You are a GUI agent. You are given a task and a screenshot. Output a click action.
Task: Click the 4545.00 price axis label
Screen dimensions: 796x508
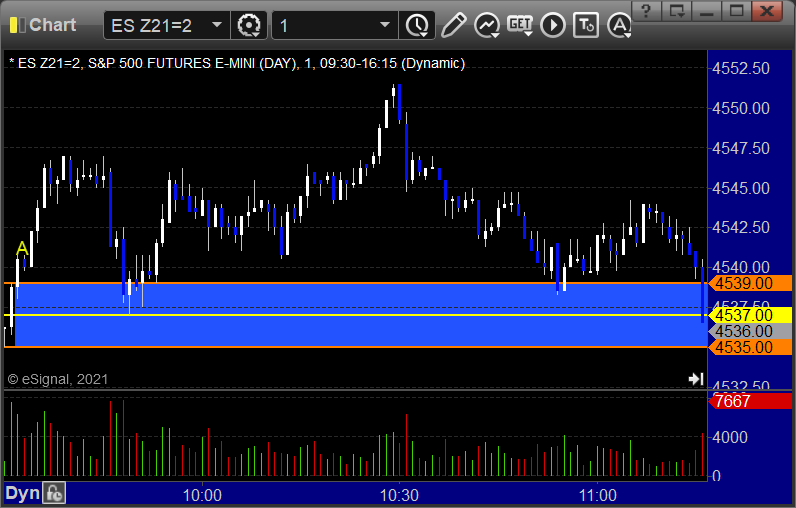coord(741,188)
